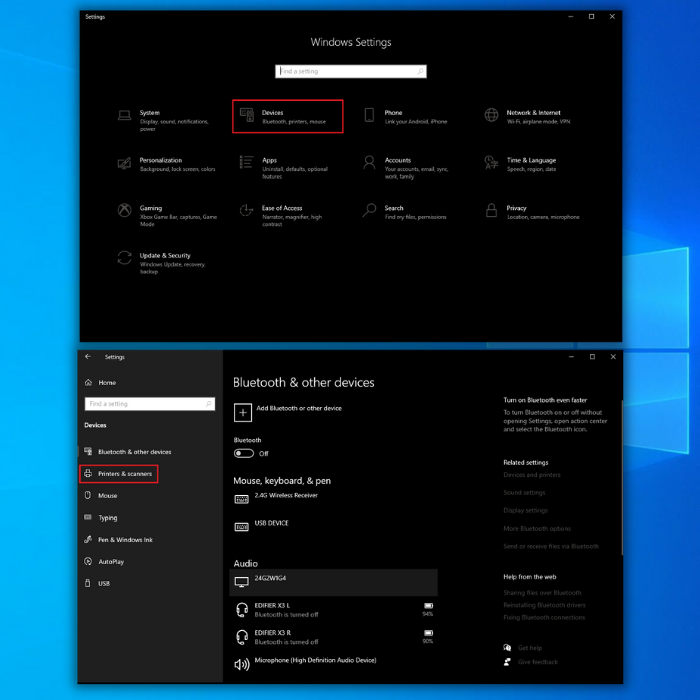Viewport: 700px width, 700px height.
Task: Click the Get help icon
Action: (x=507, y=648)
